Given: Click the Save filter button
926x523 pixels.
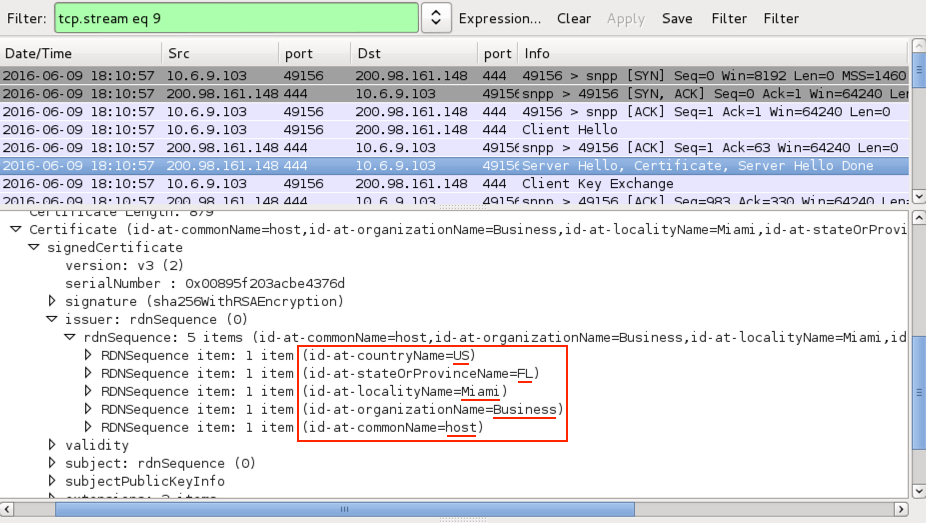Looking at the screenshot, I should click(x=677, y=18).
